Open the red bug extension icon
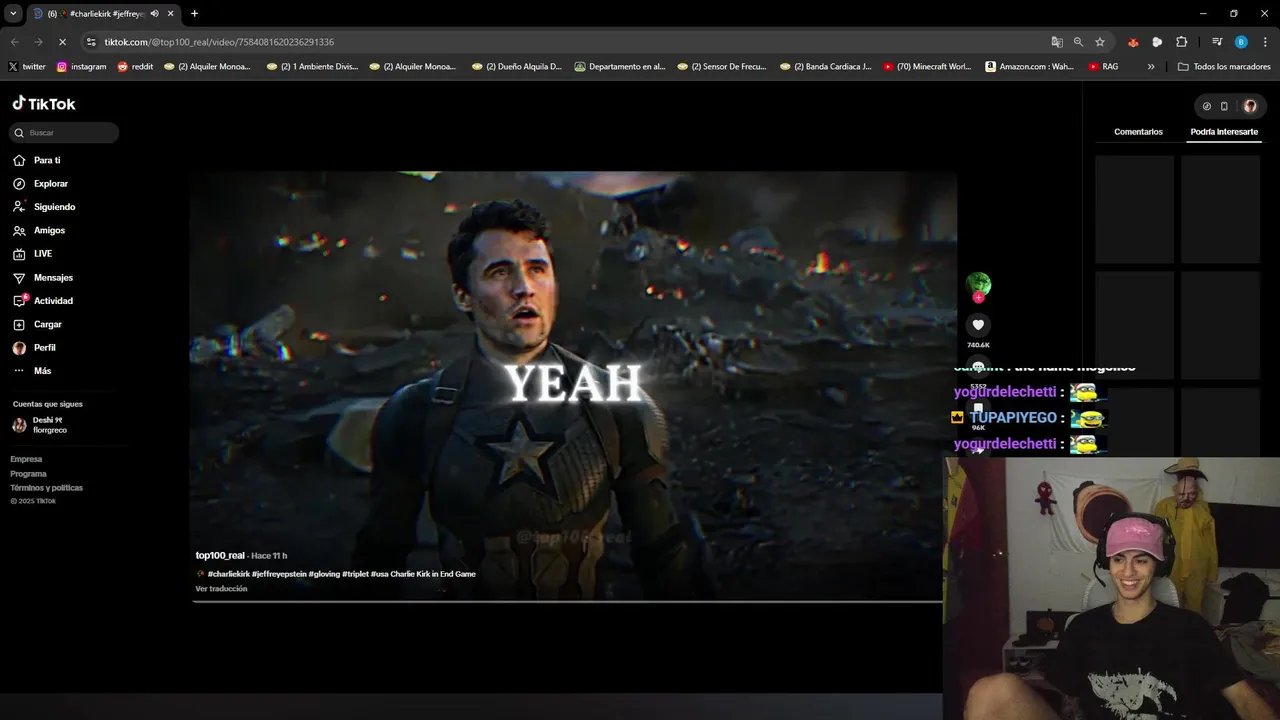Screen dimensions: 1280x720 point(1133,42)
